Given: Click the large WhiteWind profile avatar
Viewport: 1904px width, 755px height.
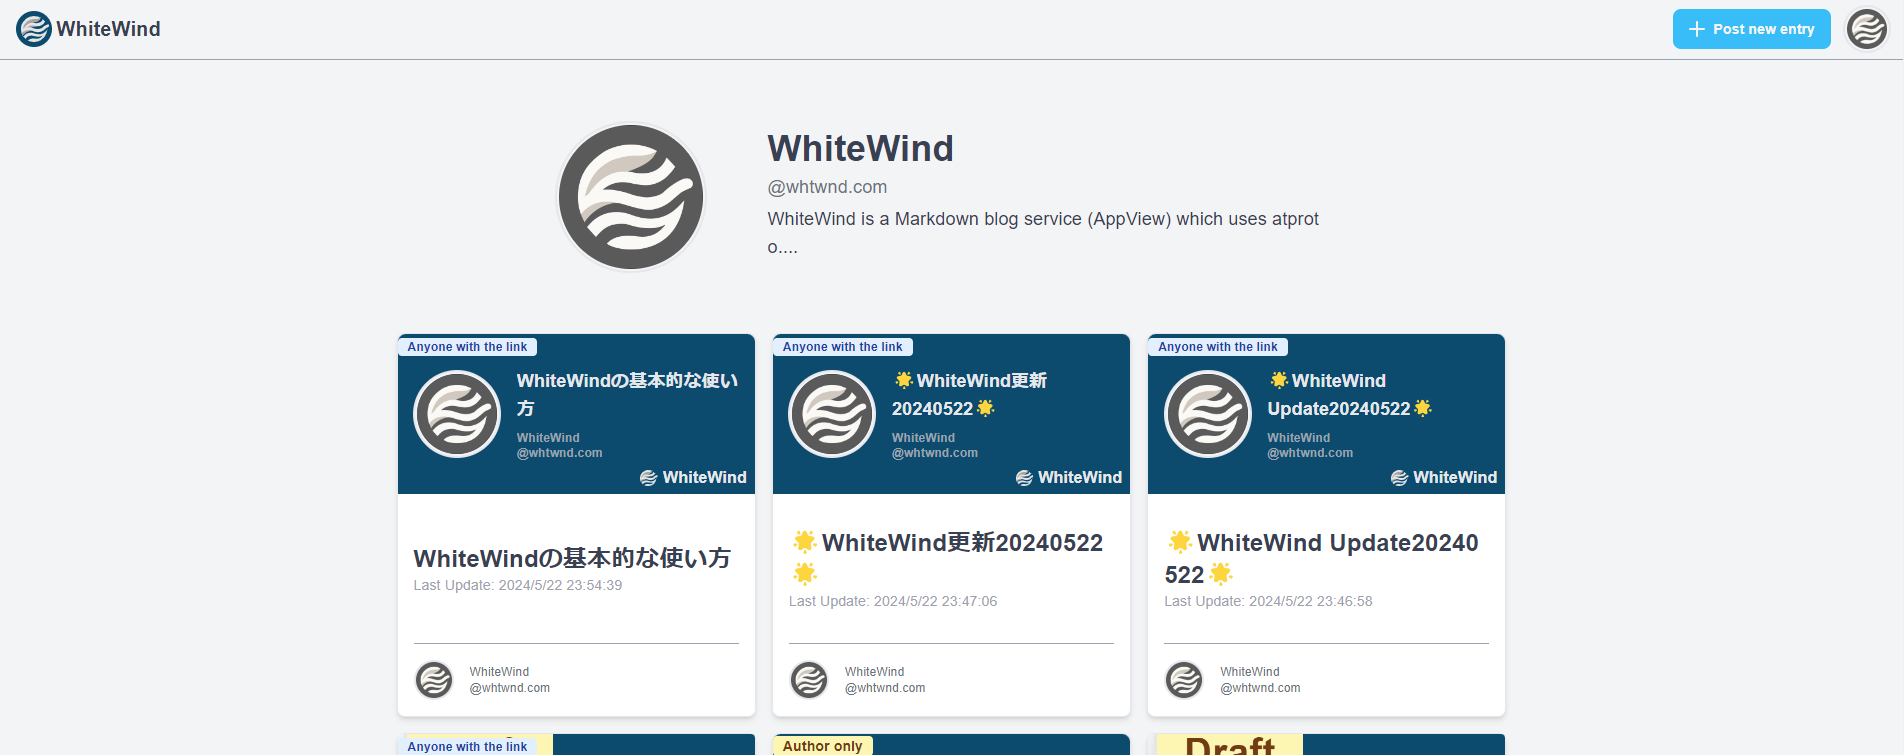Looking at the screenshot, I should [631, 197].
